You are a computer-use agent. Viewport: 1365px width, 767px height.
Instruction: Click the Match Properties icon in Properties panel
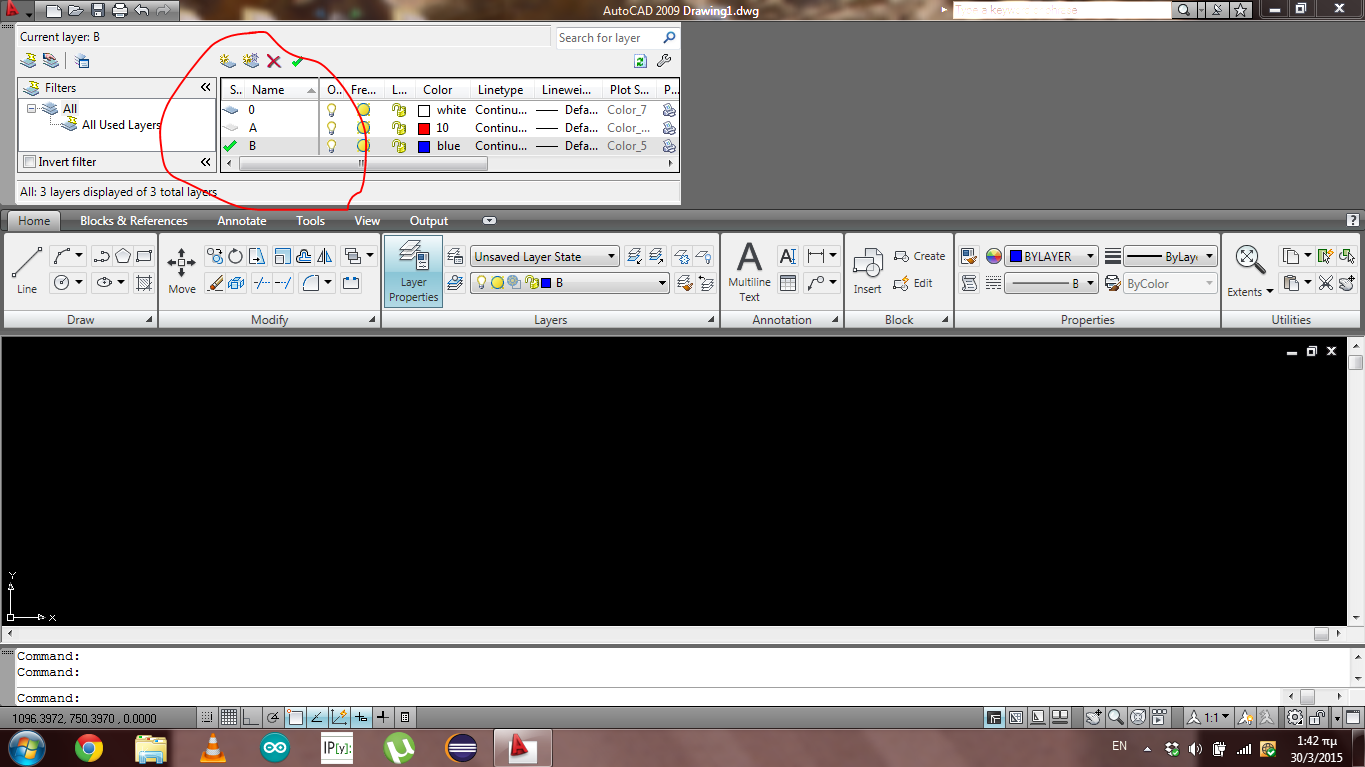[x=968, y=256]
